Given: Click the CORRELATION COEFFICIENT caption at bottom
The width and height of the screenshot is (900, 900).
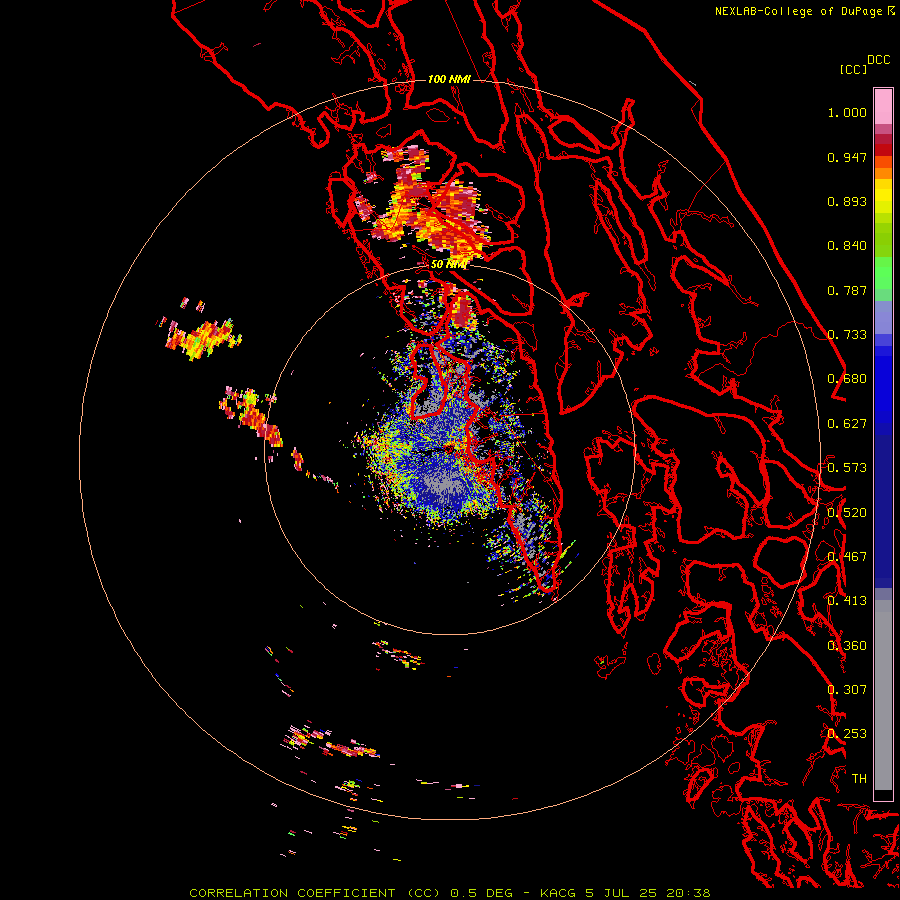Looking at the screenshot, I should (x=450, y=893).
